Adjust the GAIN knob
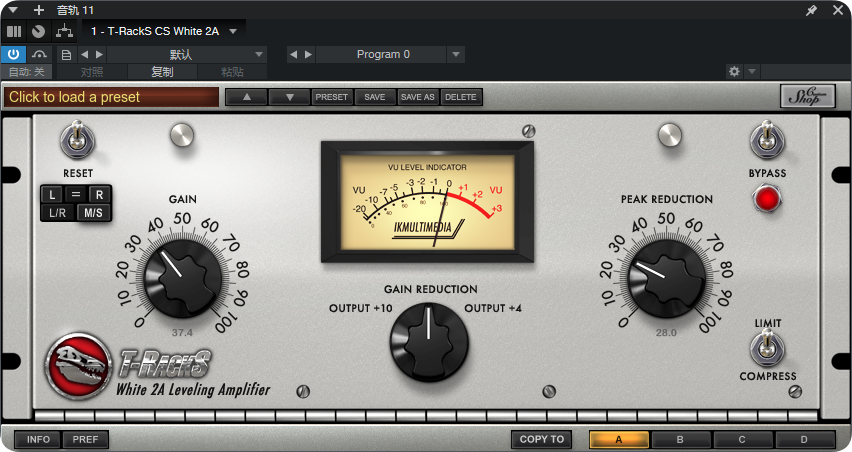 183,278
